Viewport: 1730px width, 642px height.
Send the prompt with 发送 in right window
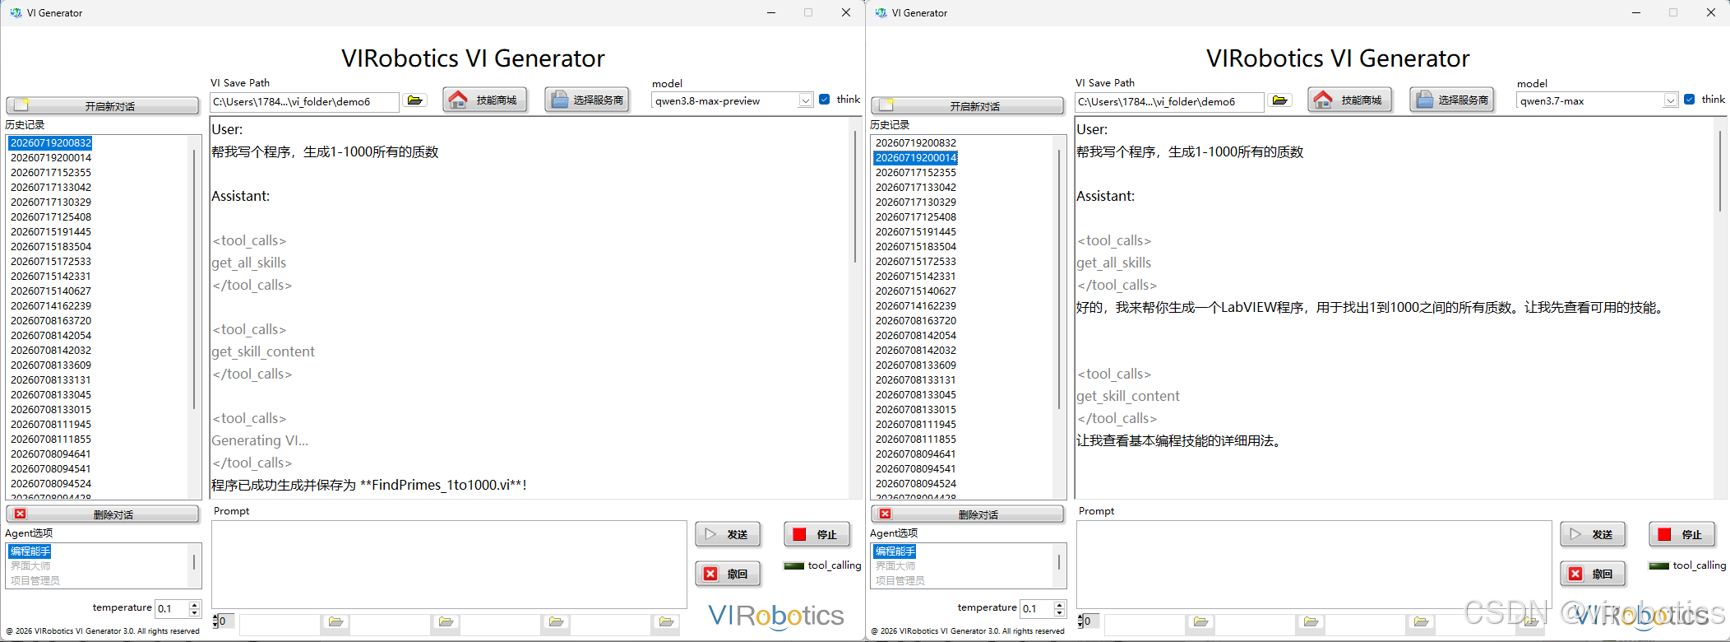1593,535
